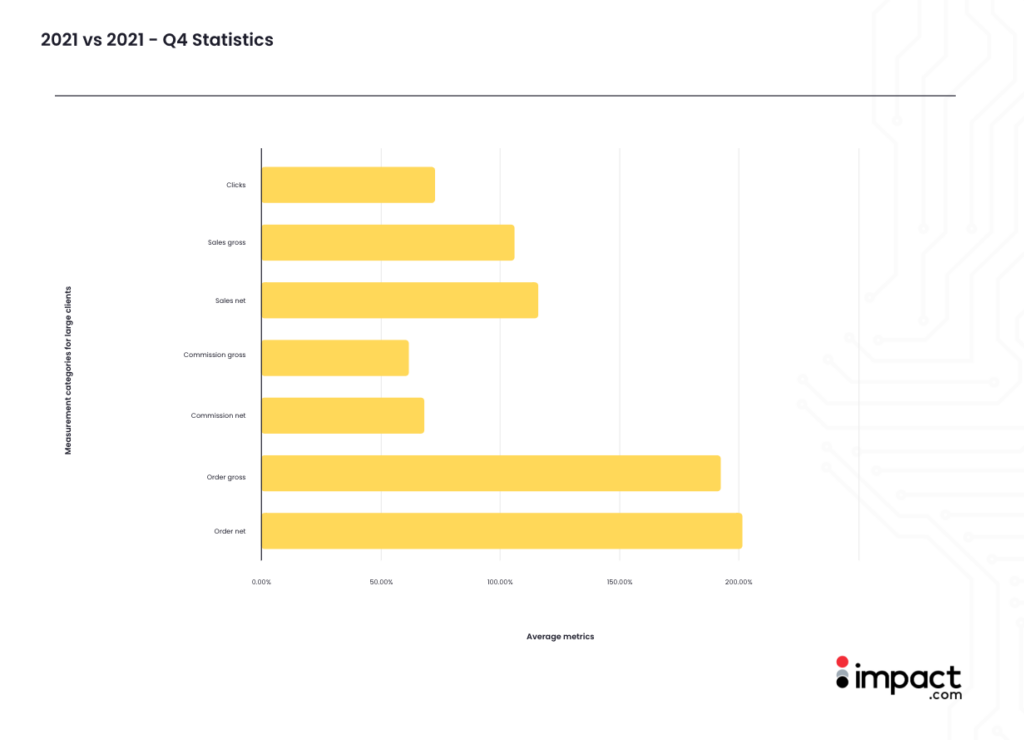Select the Sales net bar
This screenshot has height=740, width=1024.
pyautogui.click(x=400, y=300)
